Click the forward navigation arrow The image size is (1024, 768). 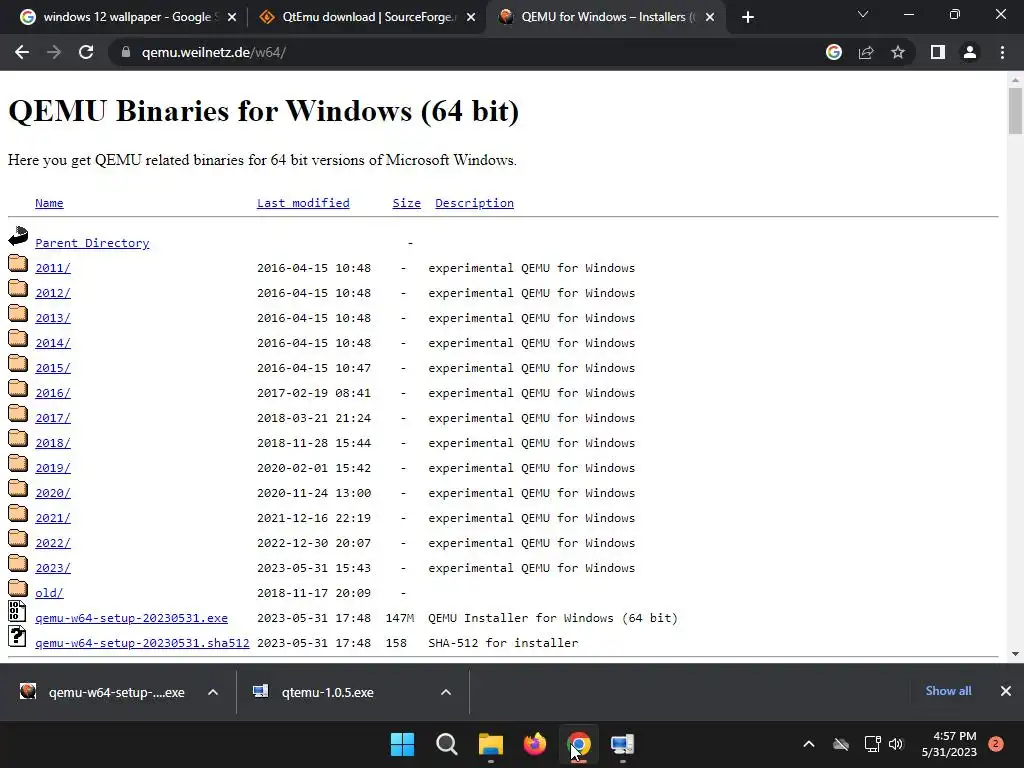click(x=54, y=52)
